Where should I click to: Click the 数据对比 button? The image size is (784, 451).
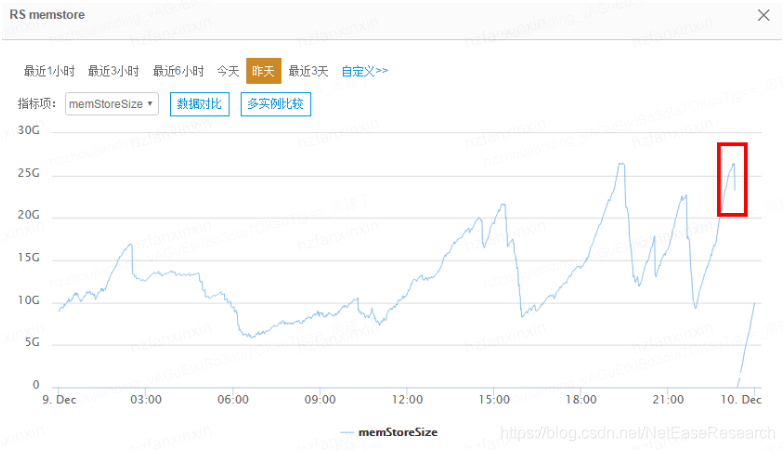pyautogui.click(x=200, y=104)
